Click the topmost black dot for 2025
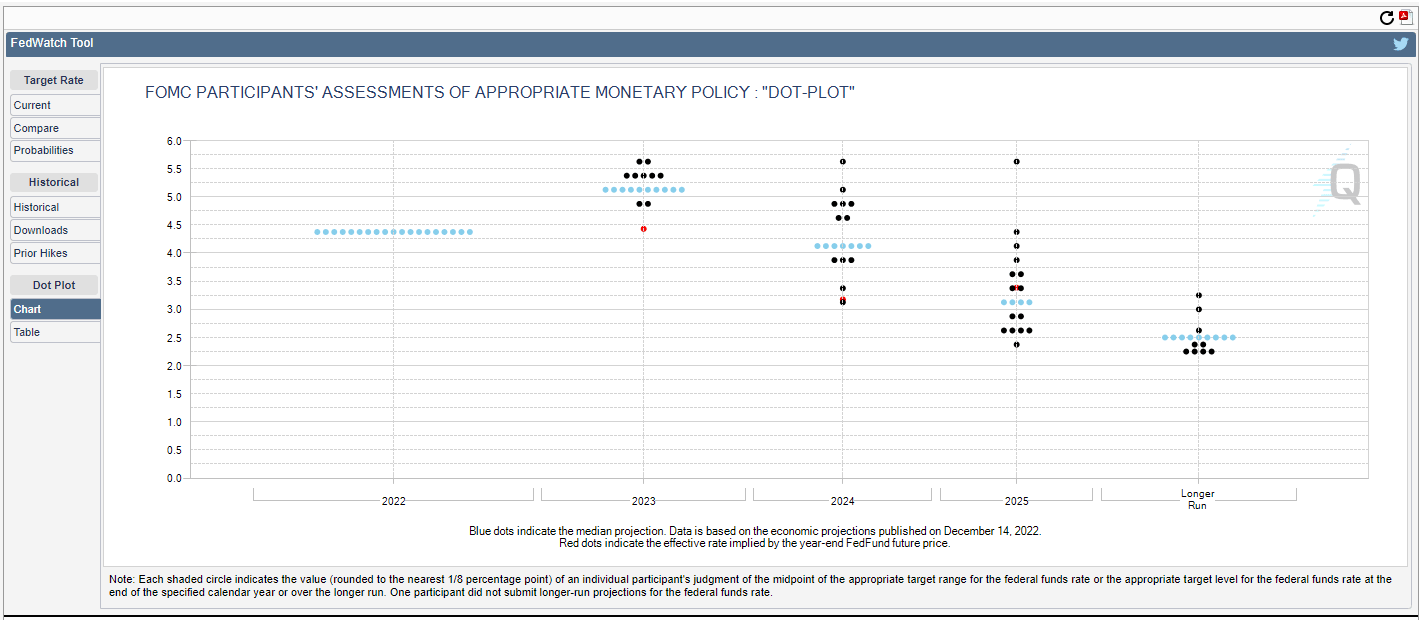The height and width of the screenshot is (620, 1419). 1017,161
